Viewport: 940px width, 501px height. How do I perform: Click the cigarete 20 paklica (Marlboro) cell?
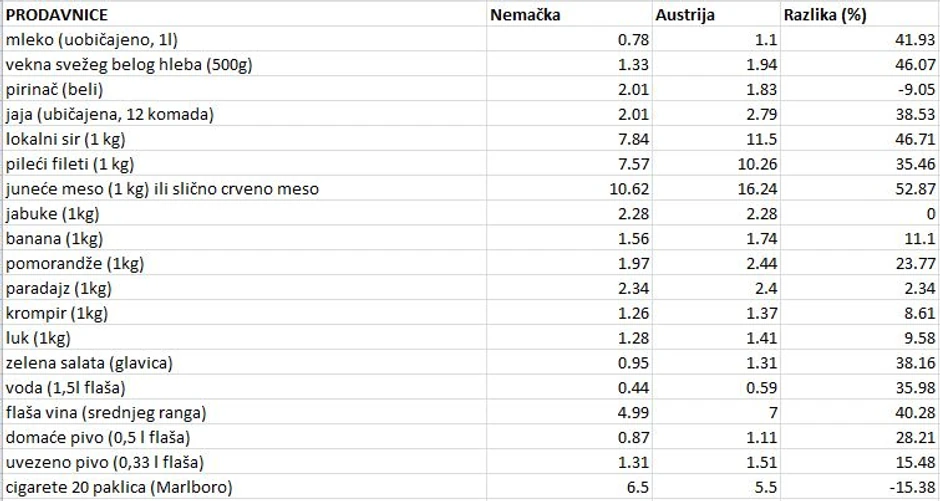click(118, 487)
